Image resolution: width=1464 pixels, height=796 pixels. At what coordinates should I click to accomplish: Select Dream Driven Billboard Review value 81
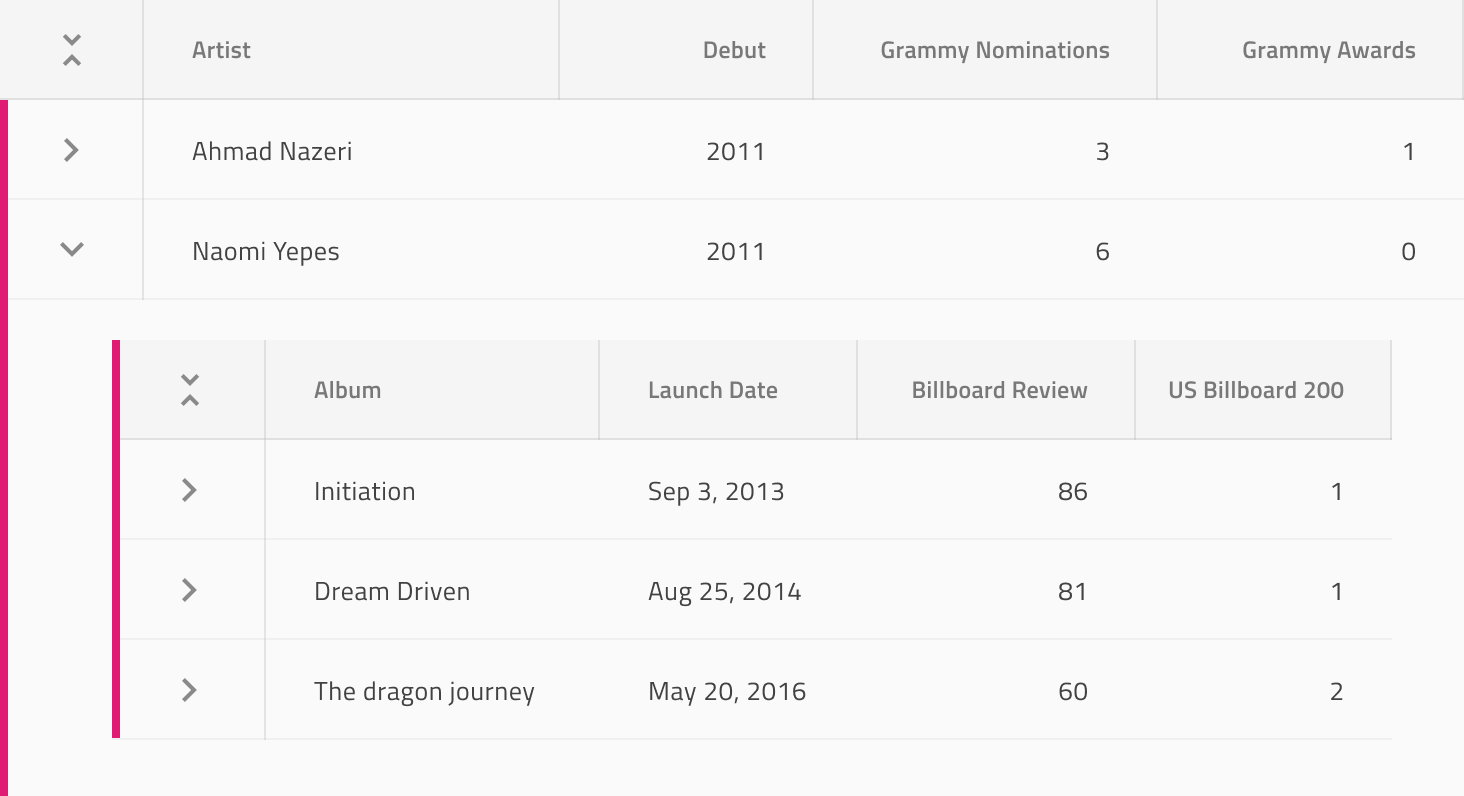[1072, 591]
